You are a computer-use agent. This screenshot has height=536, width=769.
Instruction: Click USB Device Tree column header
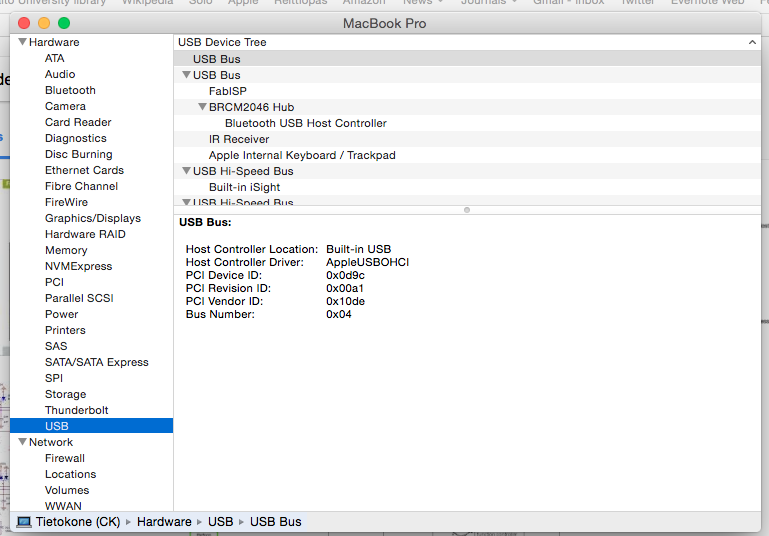coord(467,42)
